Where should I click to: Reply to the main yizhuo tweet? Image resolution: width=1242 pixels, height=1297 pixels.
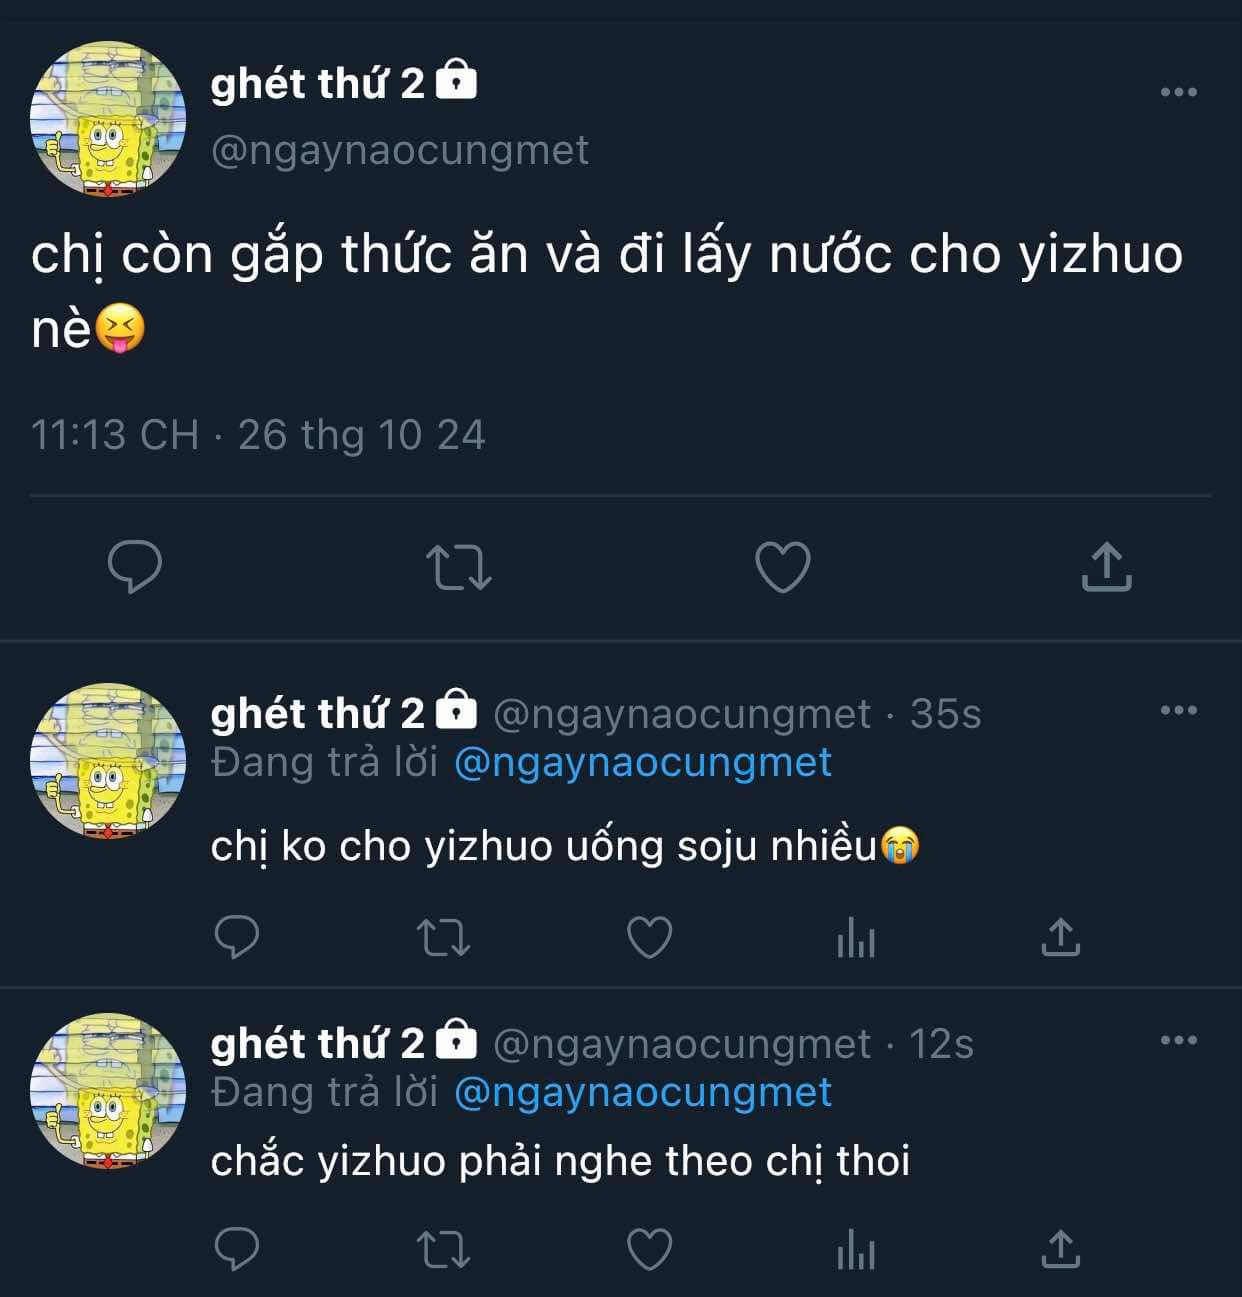tap(135, 566)
